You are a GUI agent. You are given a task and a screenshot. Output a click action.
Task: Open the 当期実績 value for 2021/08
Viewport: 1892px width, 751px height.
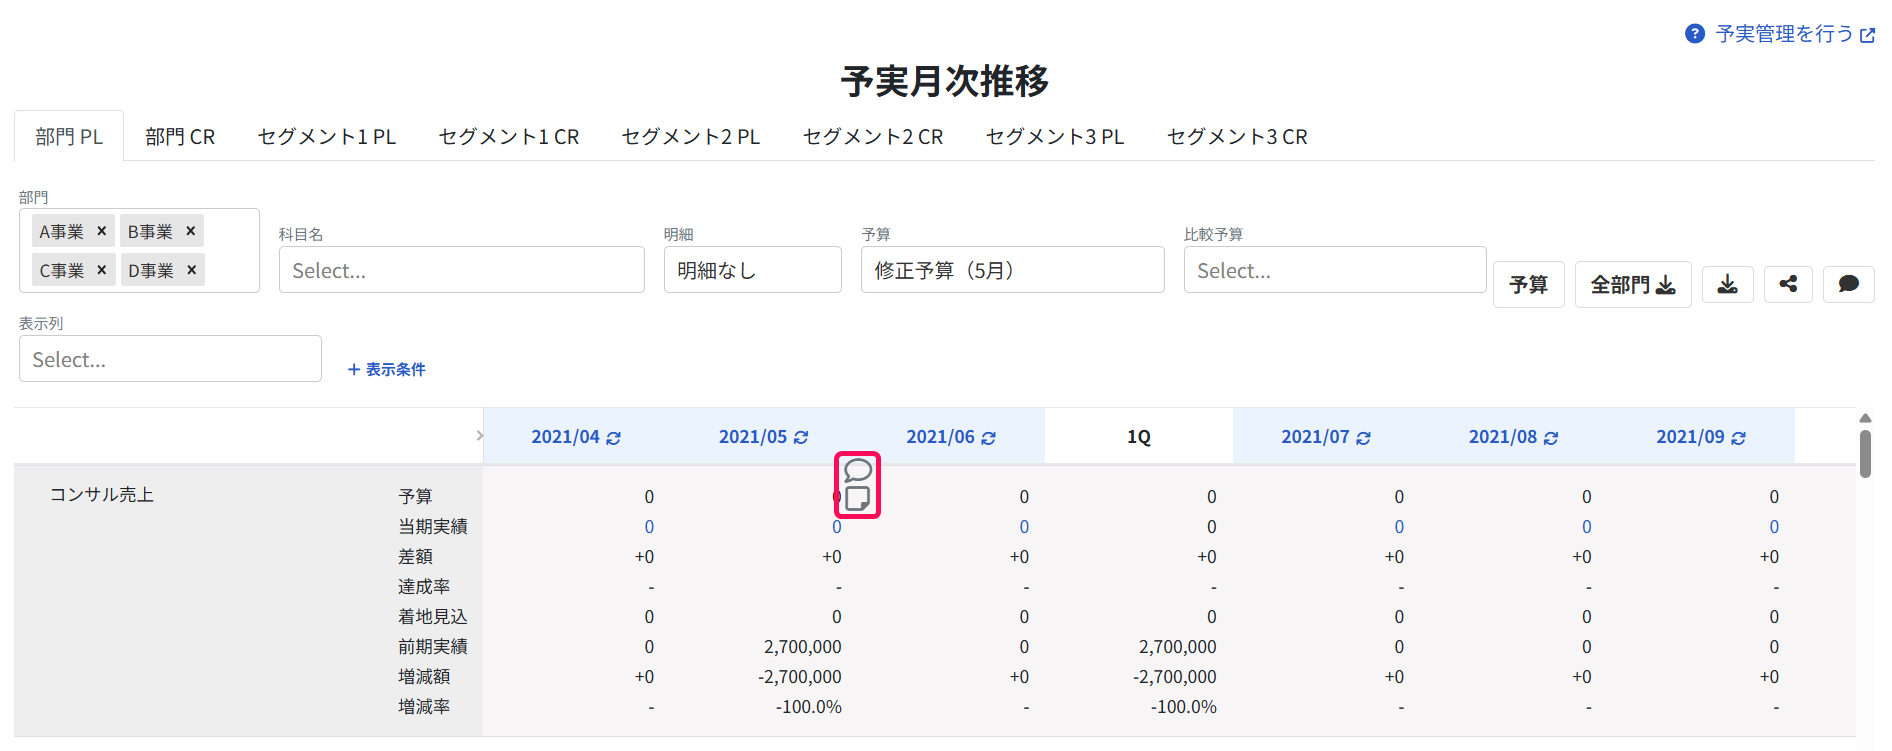tap(1587, 527)
